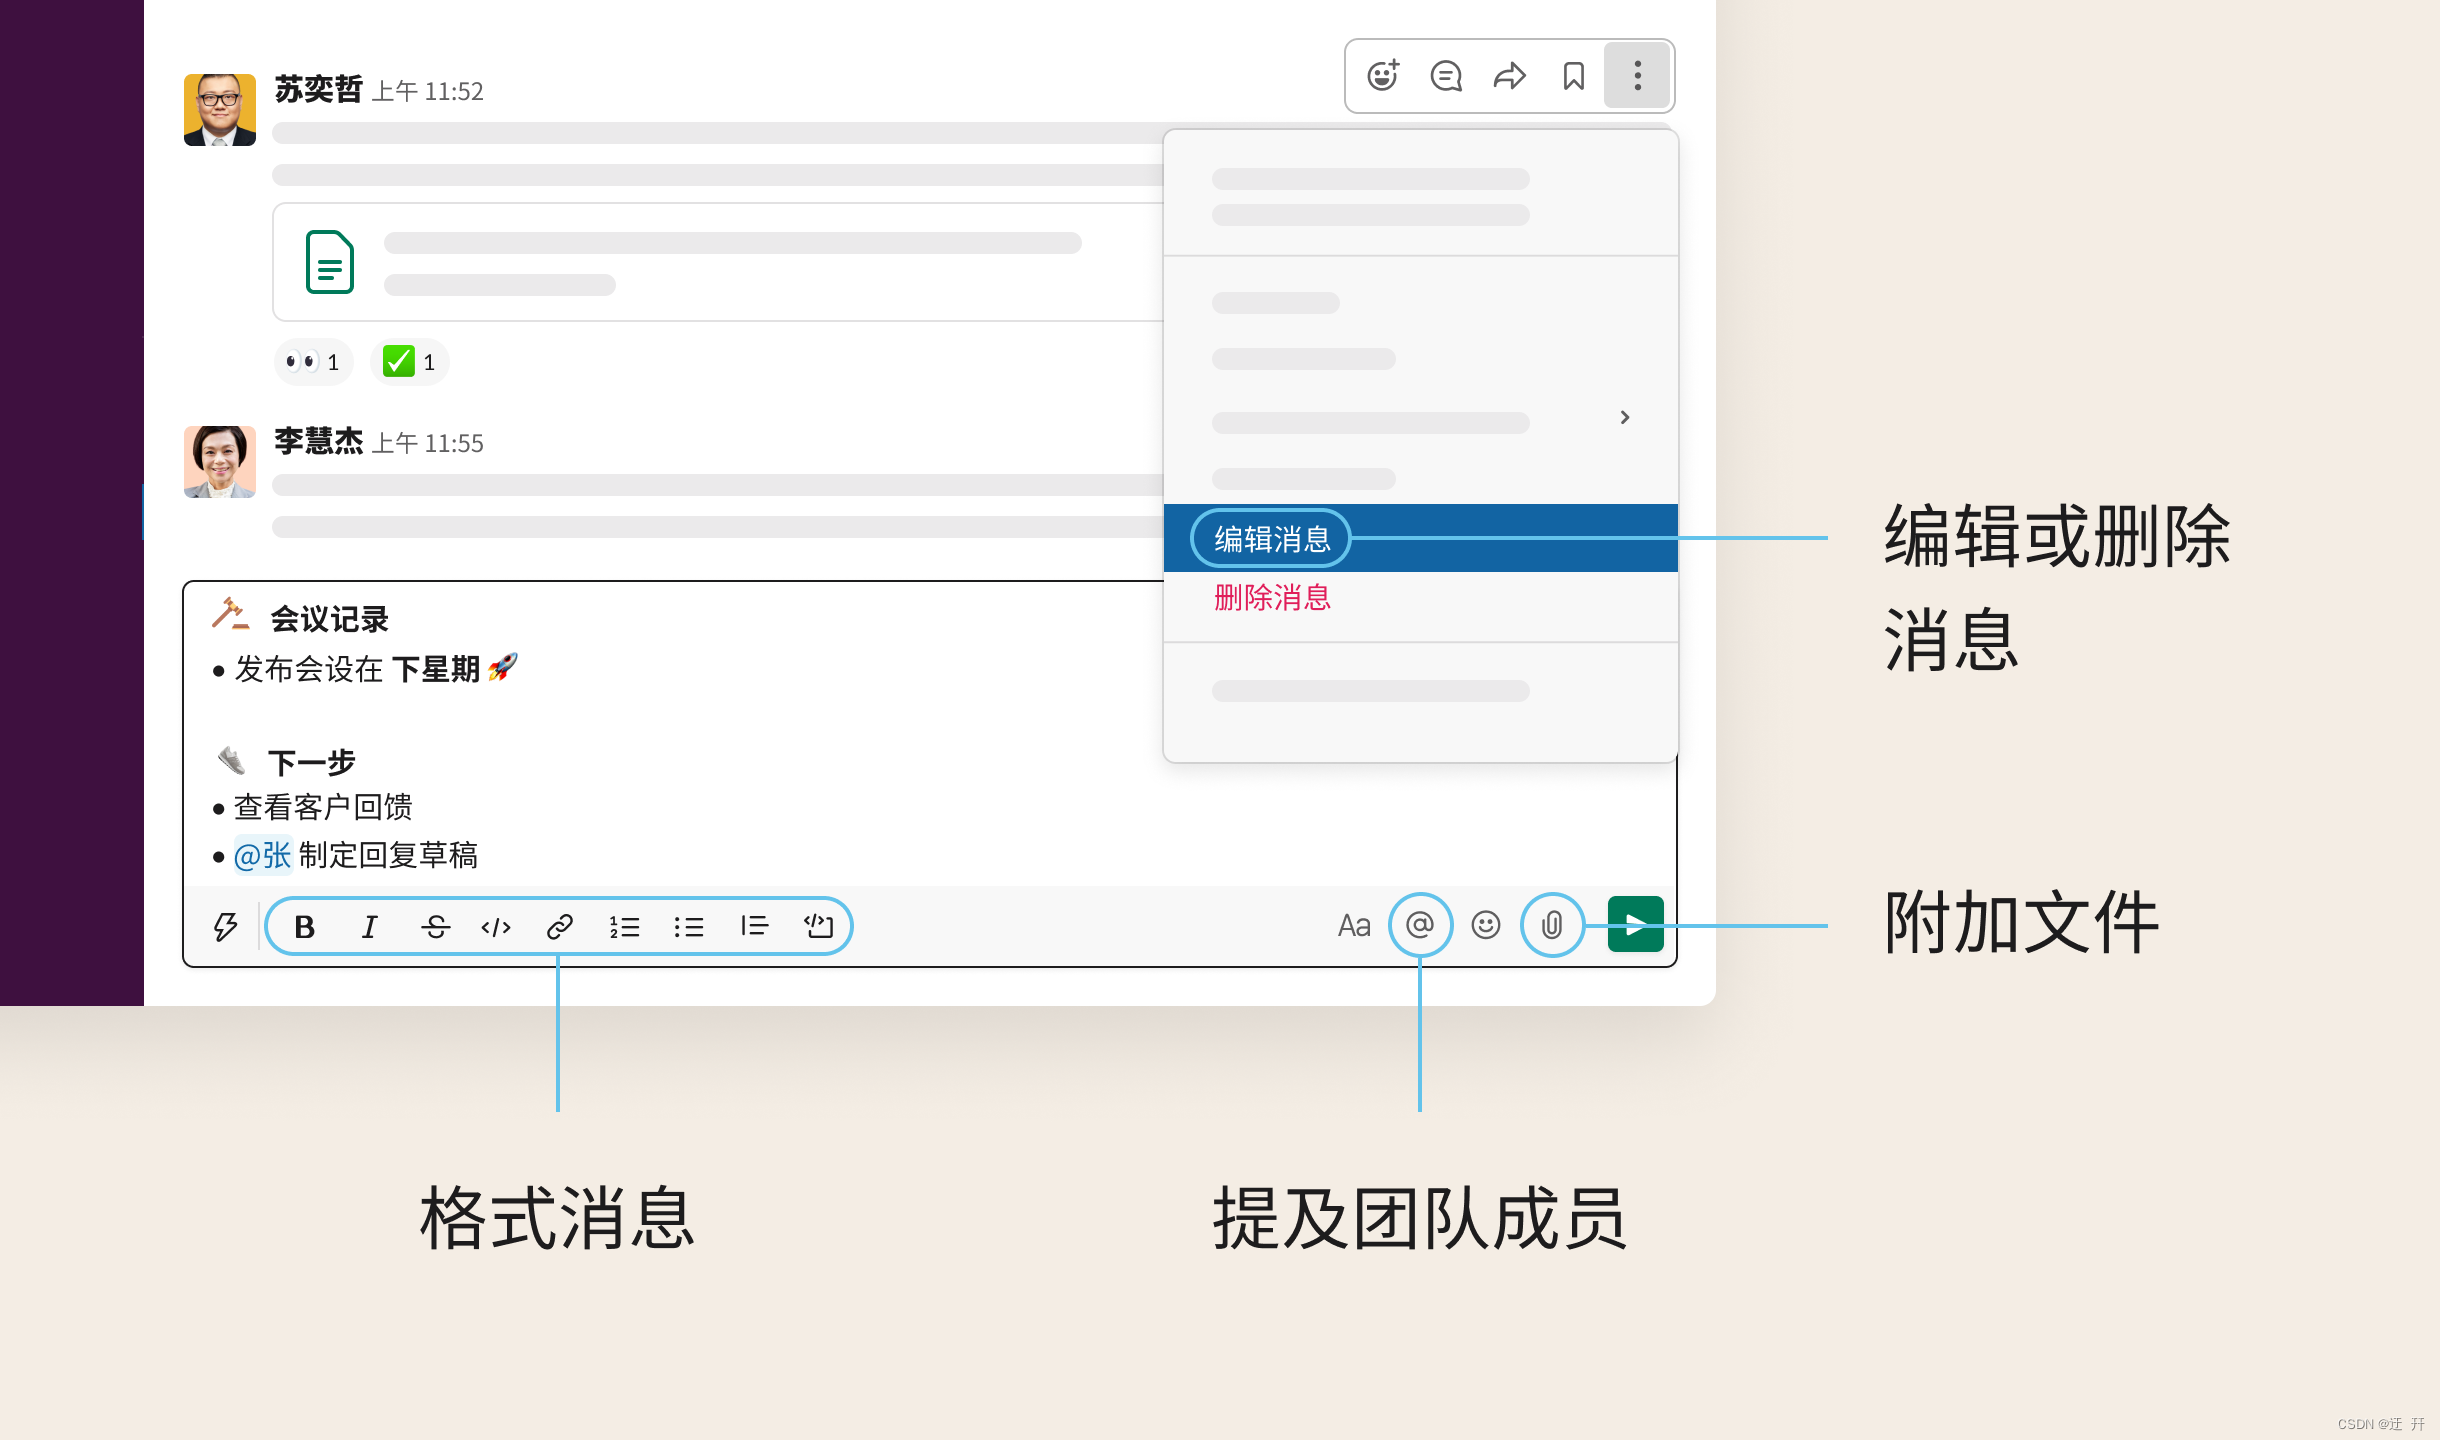Screen dimensions: 2440x1440
Task: Insert a blockquote
Action: [x=754, y=927]
